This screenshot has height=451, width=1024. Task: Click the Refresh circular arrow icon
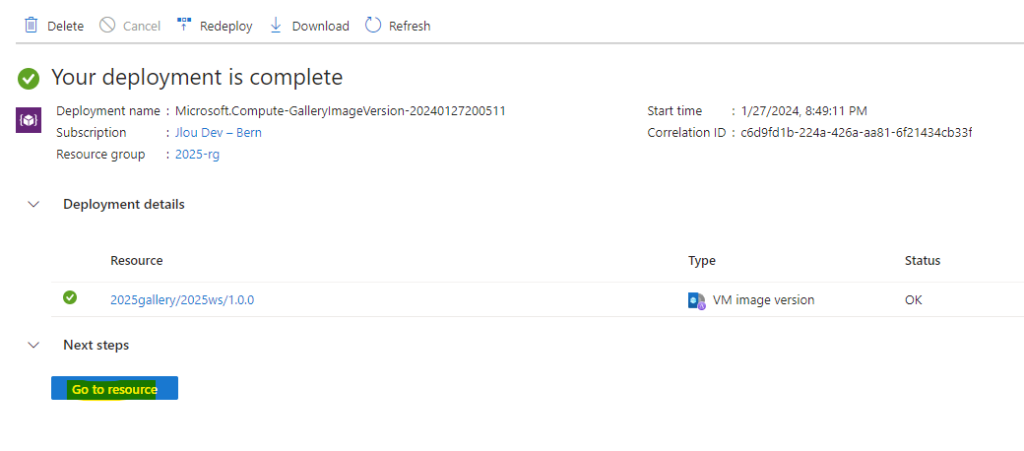(x=373, y=25)
